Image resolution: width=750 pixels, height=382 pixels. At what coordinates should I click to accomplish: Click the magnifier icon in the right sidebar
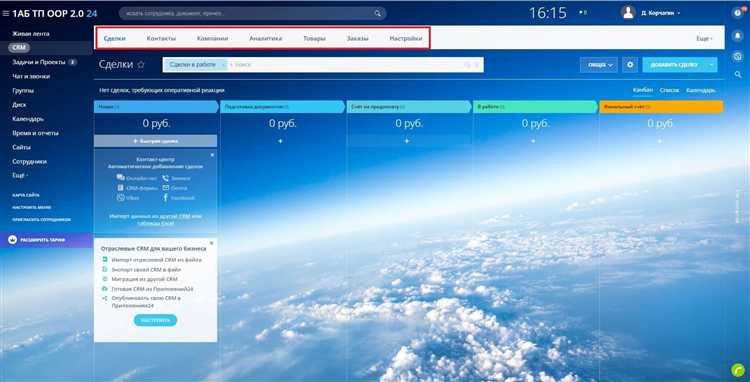tap(738, 75)
